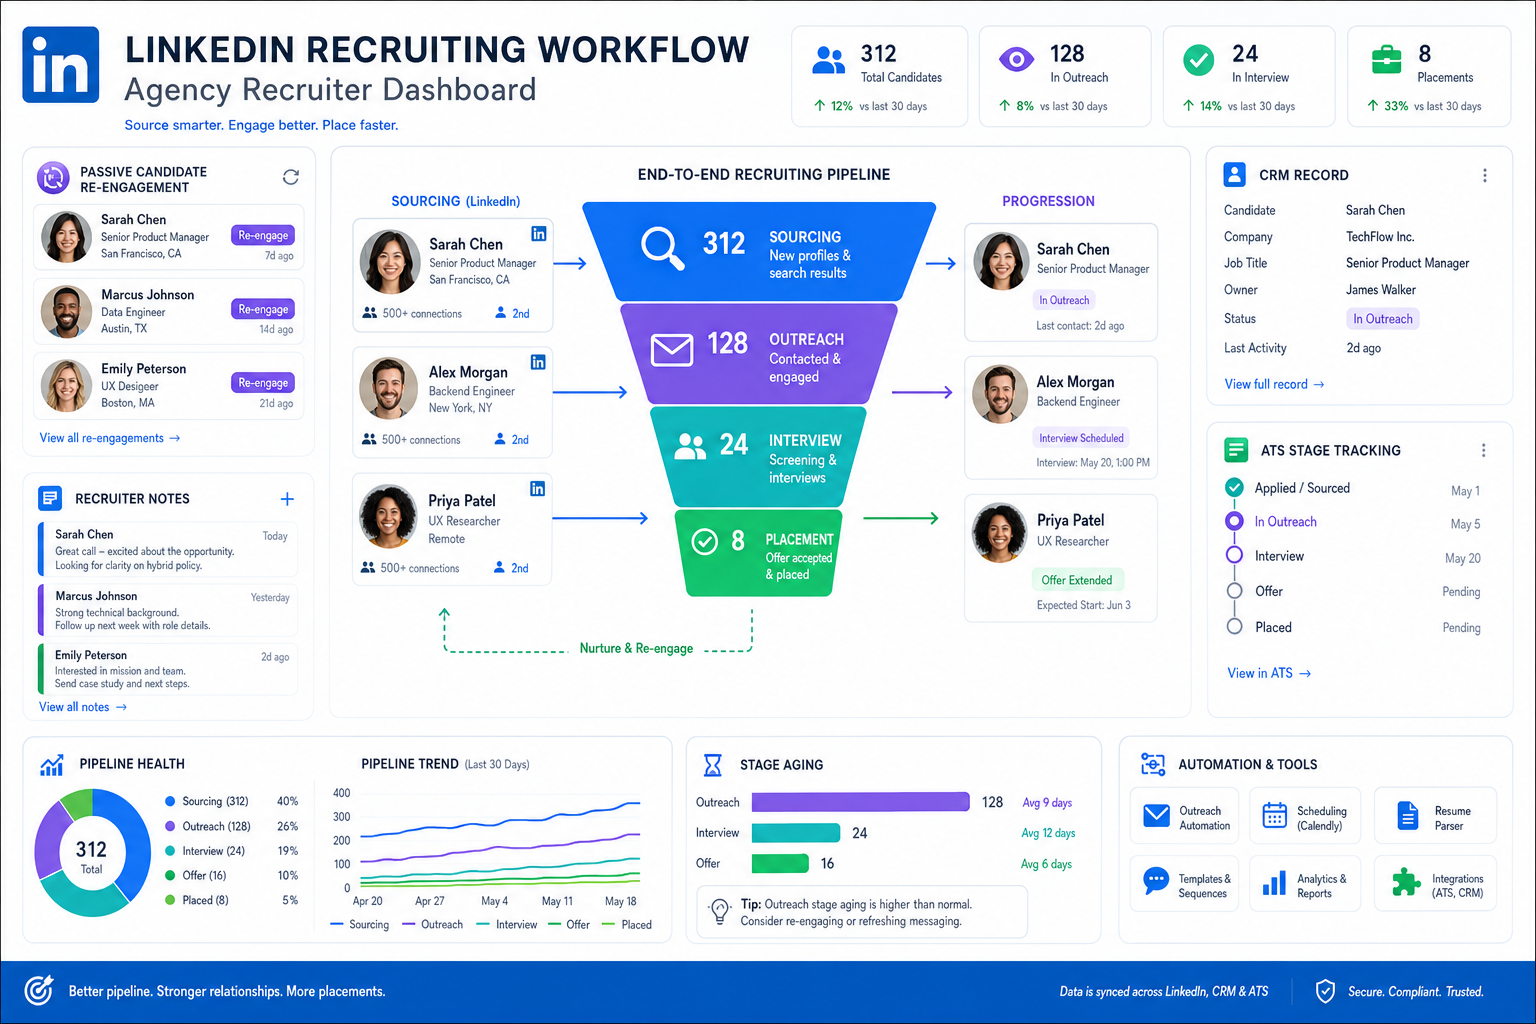Click the ATS Stage Tracking list icon

pos(1236,450)
